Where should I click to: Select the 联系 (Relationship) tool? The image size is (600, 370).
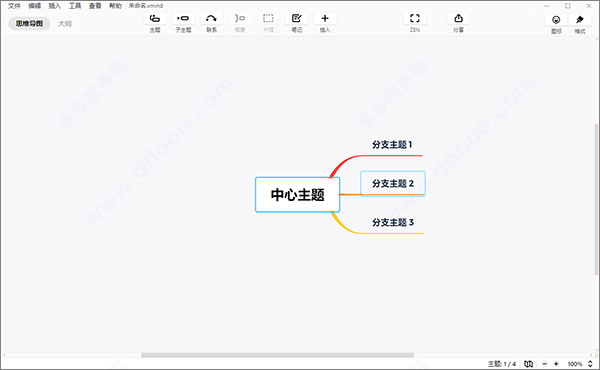(x=211, y=18)
